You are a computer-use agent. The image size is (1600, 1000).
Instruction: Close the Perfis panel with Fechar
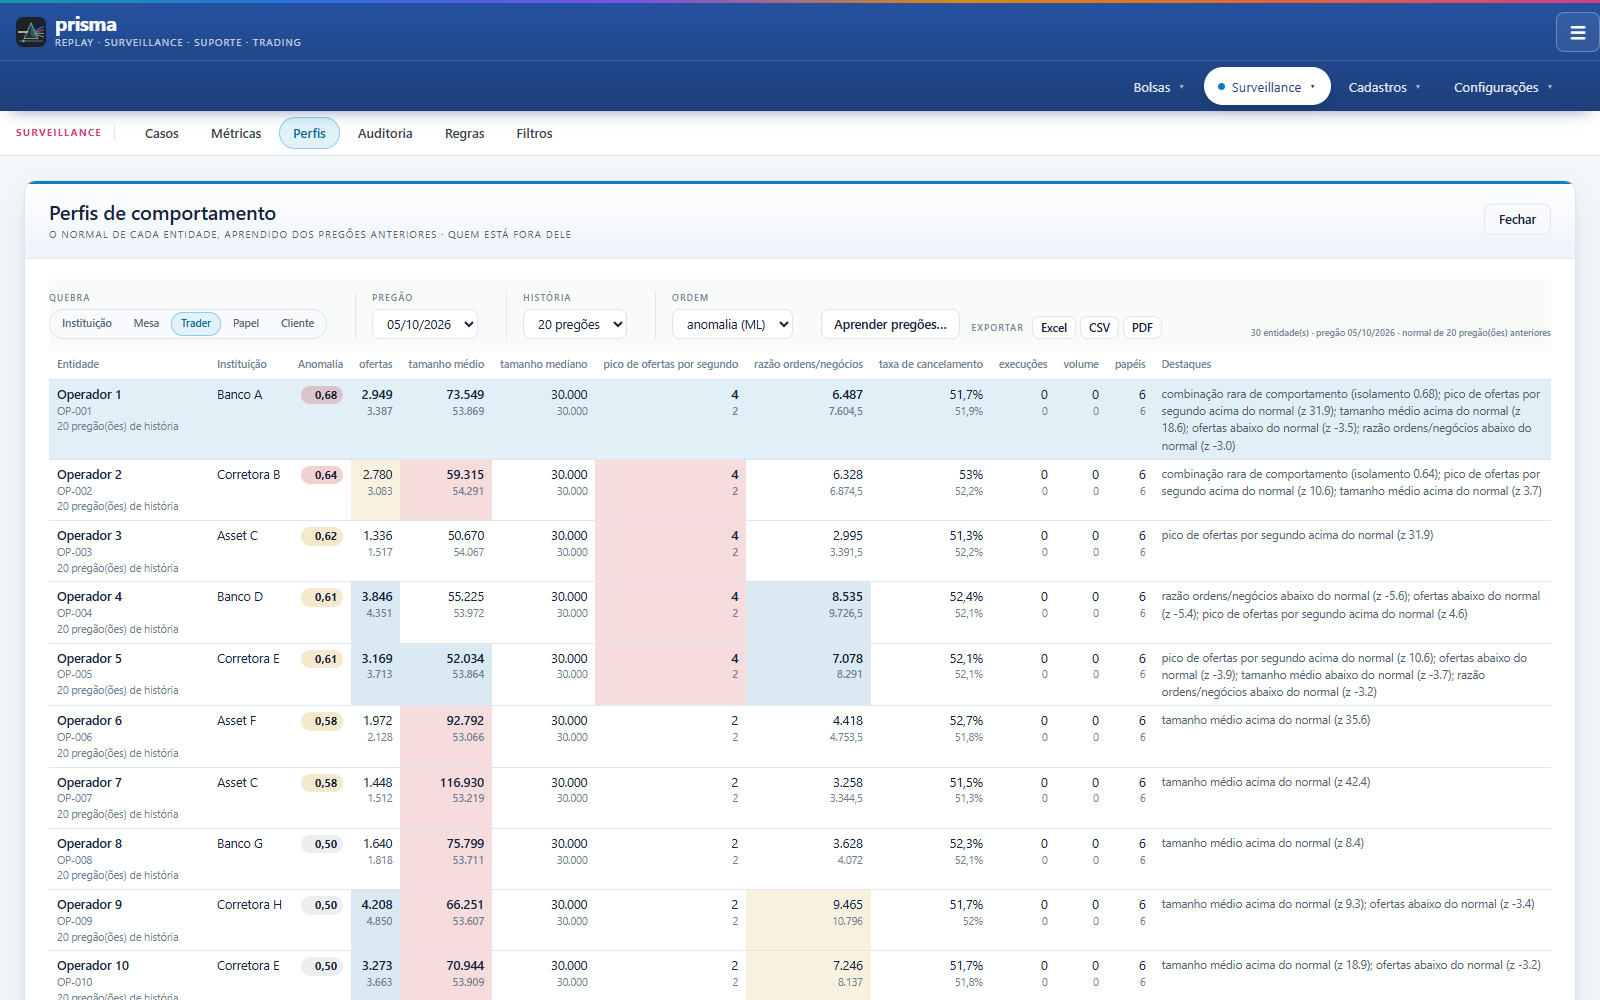pyautogui.click(x=1517, y=219)
